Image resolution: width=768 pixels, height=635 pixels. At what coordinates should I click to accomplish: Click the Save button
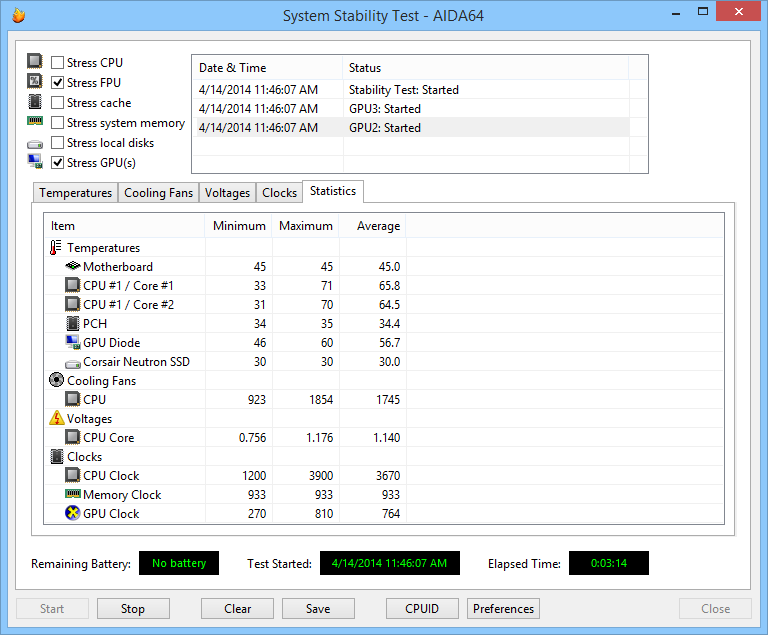pyautogui.click(x=318, y=608)
